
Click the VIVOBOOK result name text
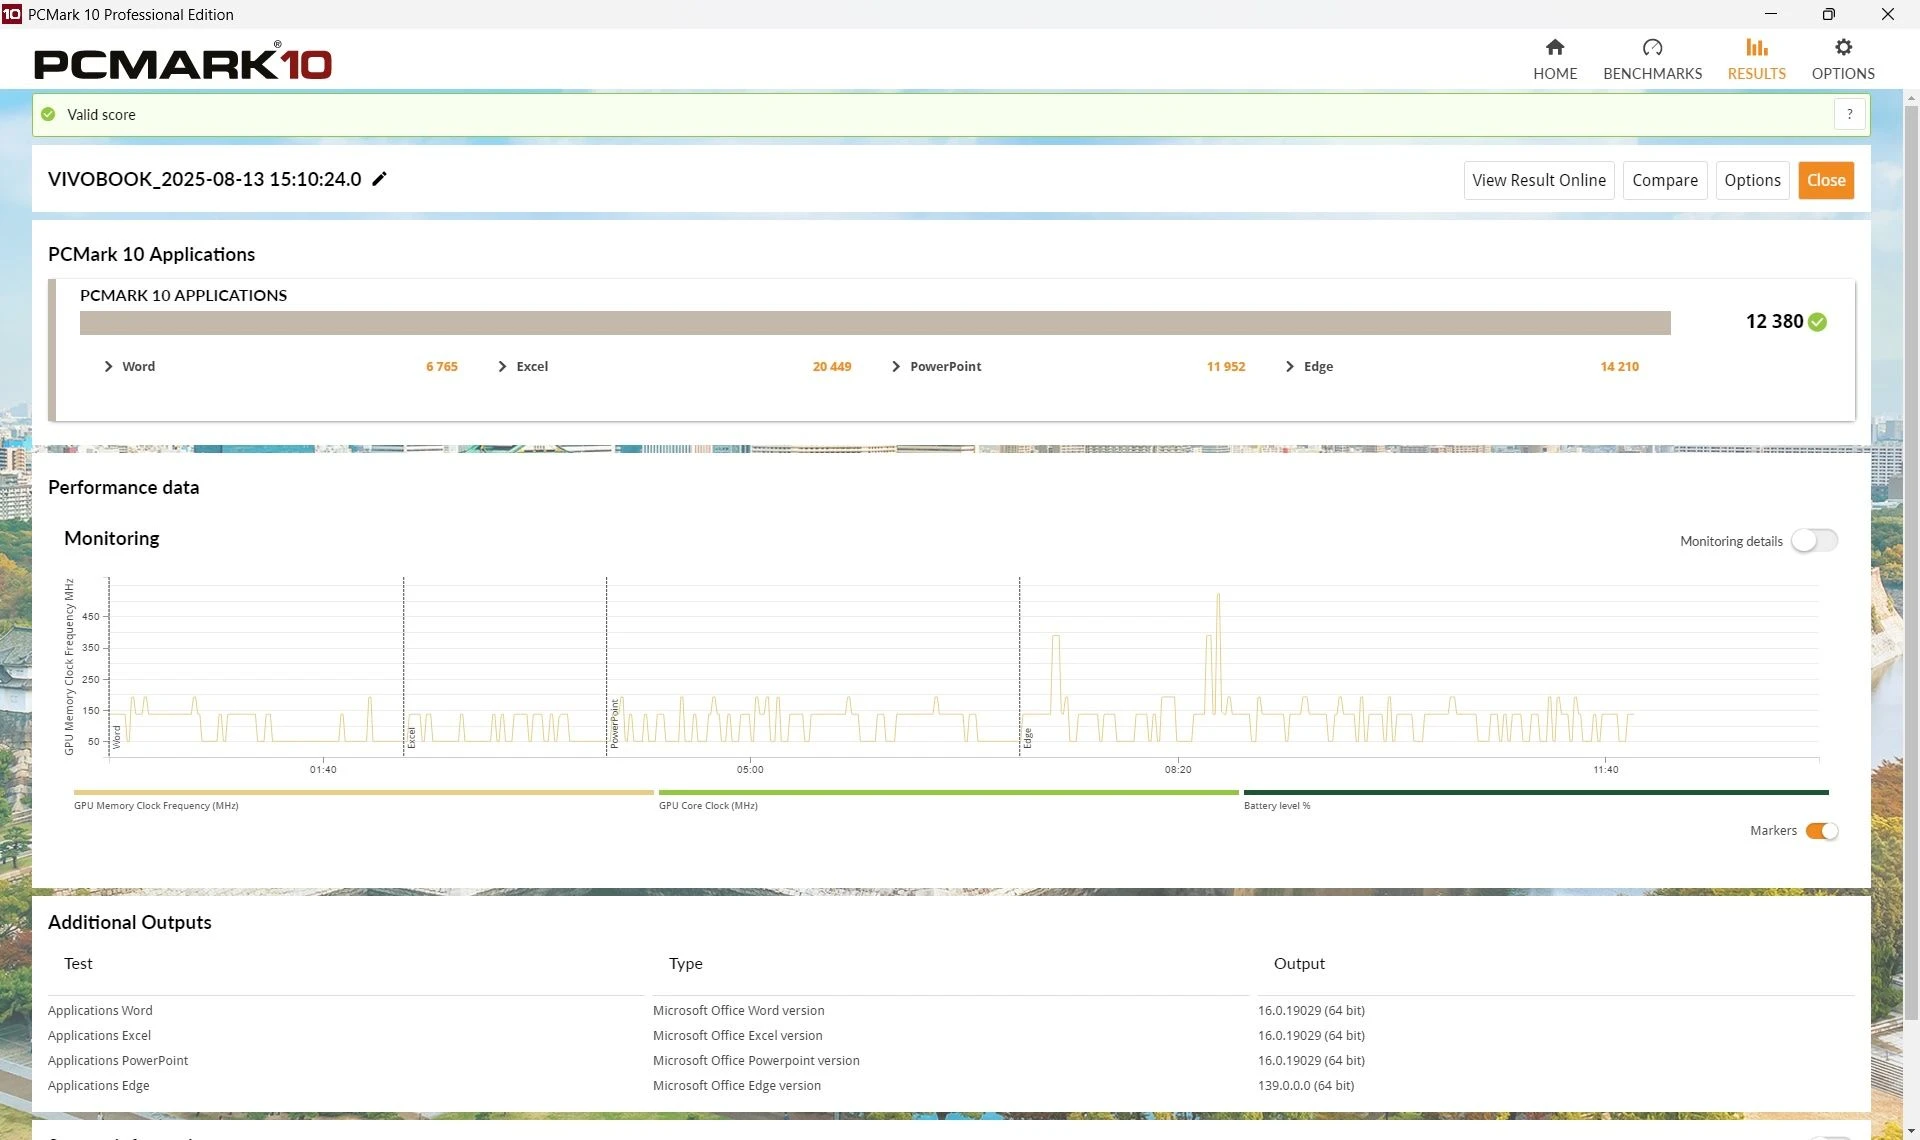point(205,179)
